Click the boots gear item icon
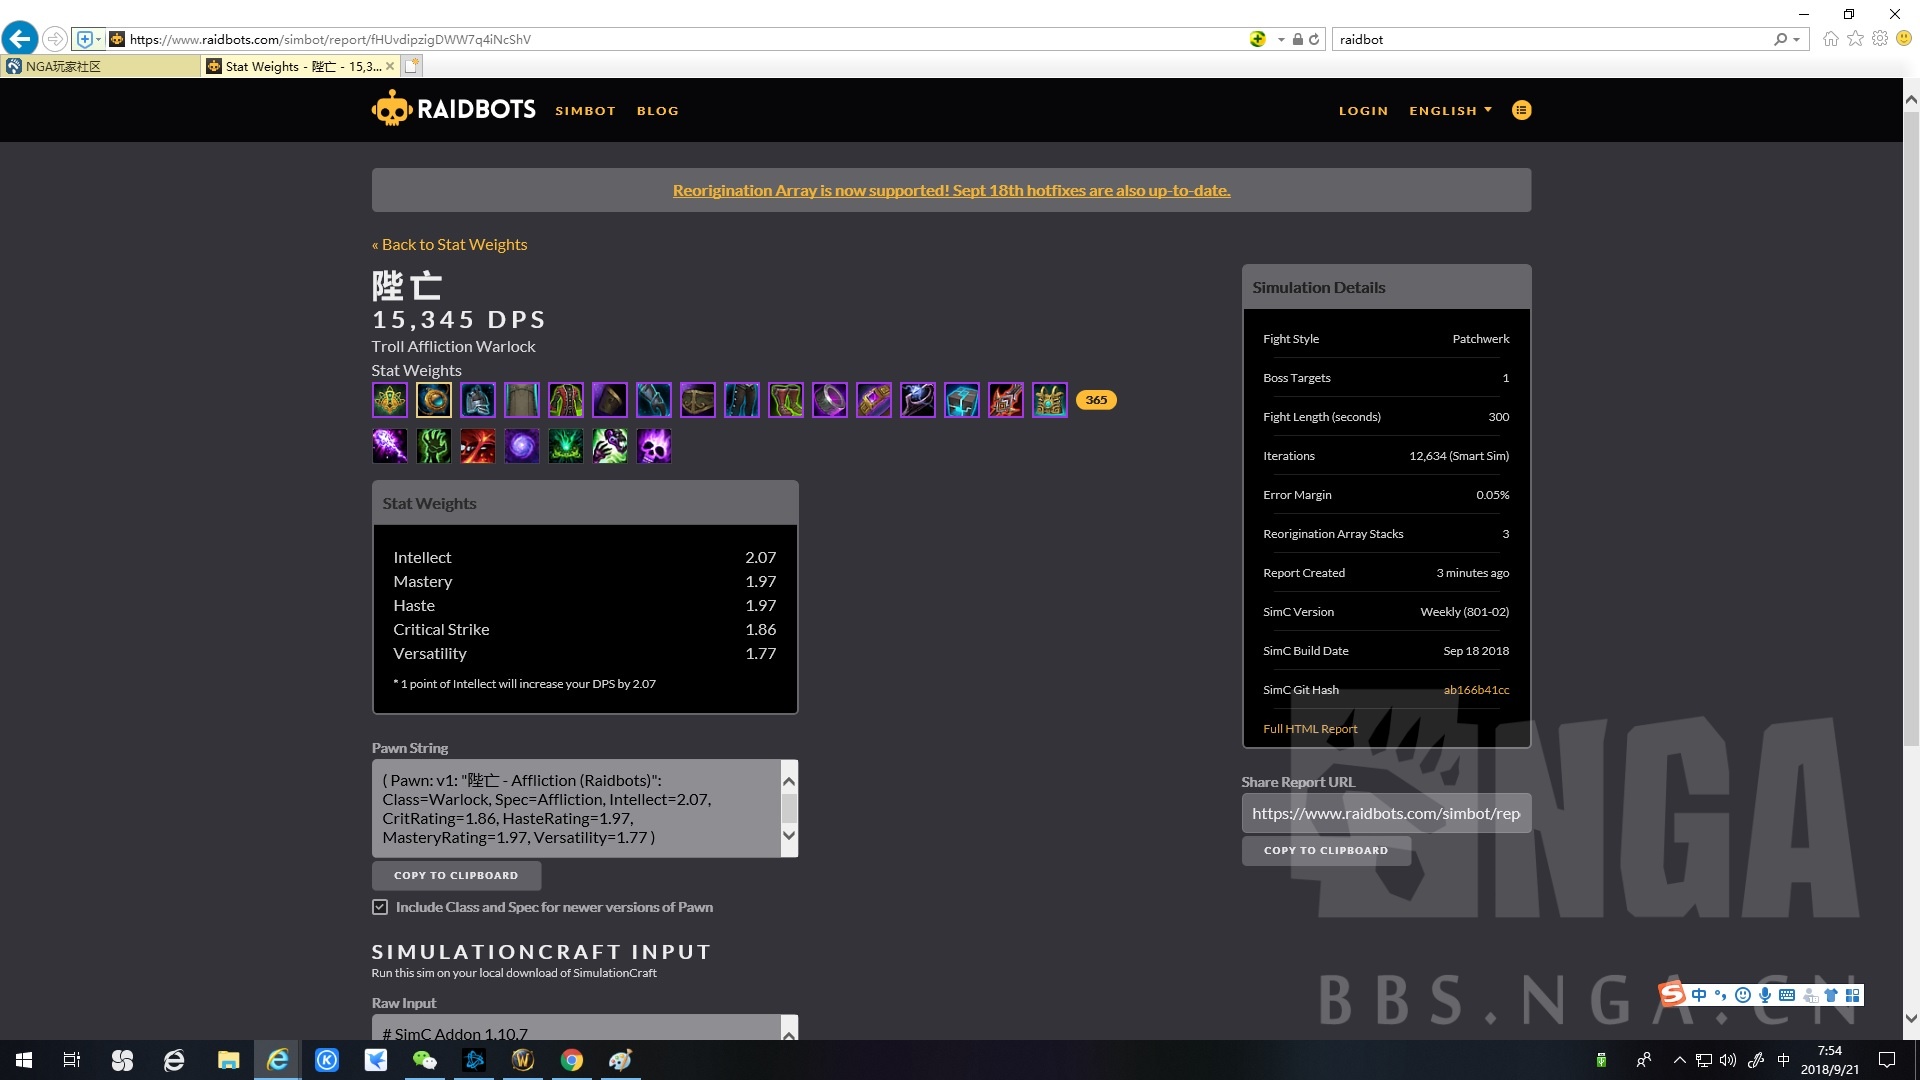The image size is (1920, 1080). pyautogui.click(x=786, y=400)
